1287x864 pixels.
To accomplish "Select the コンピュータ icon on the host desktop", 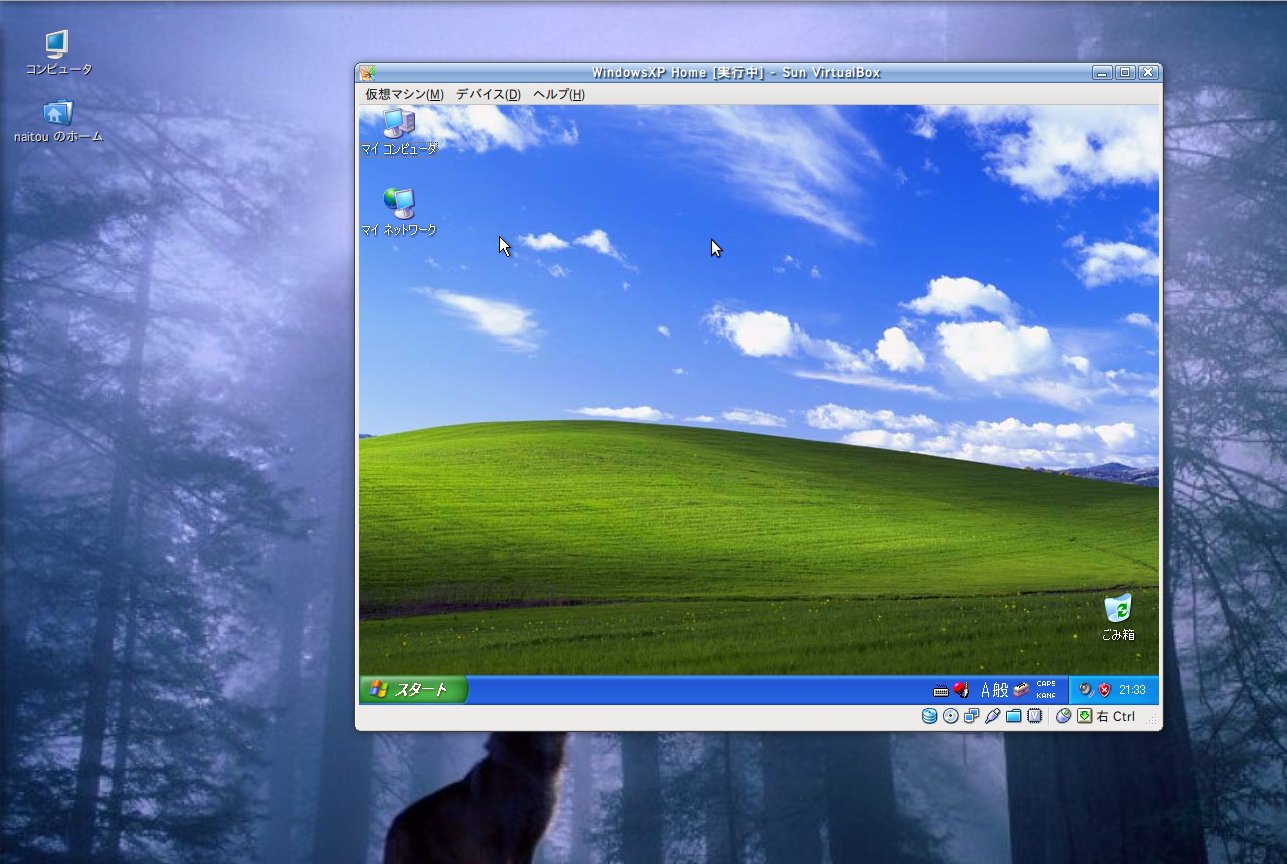I will (58, 53).
